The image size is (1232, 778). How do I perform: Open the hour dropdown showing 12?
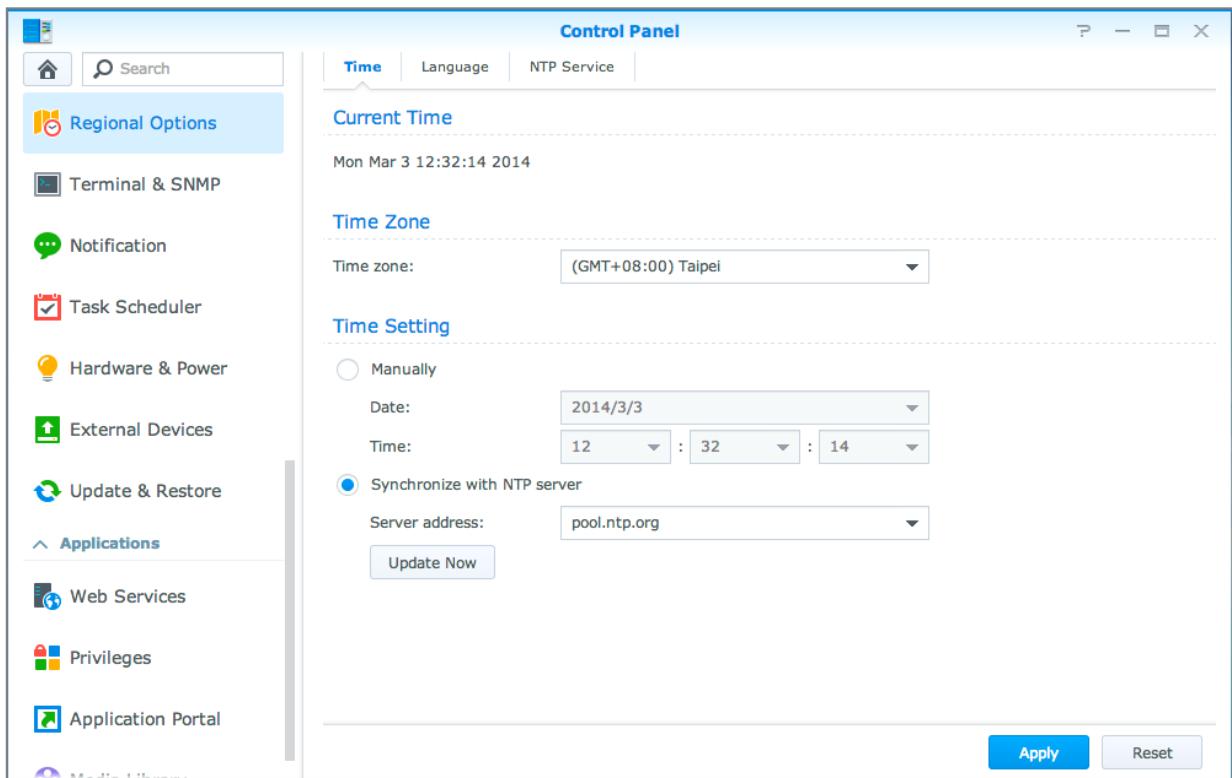point(616,447)
